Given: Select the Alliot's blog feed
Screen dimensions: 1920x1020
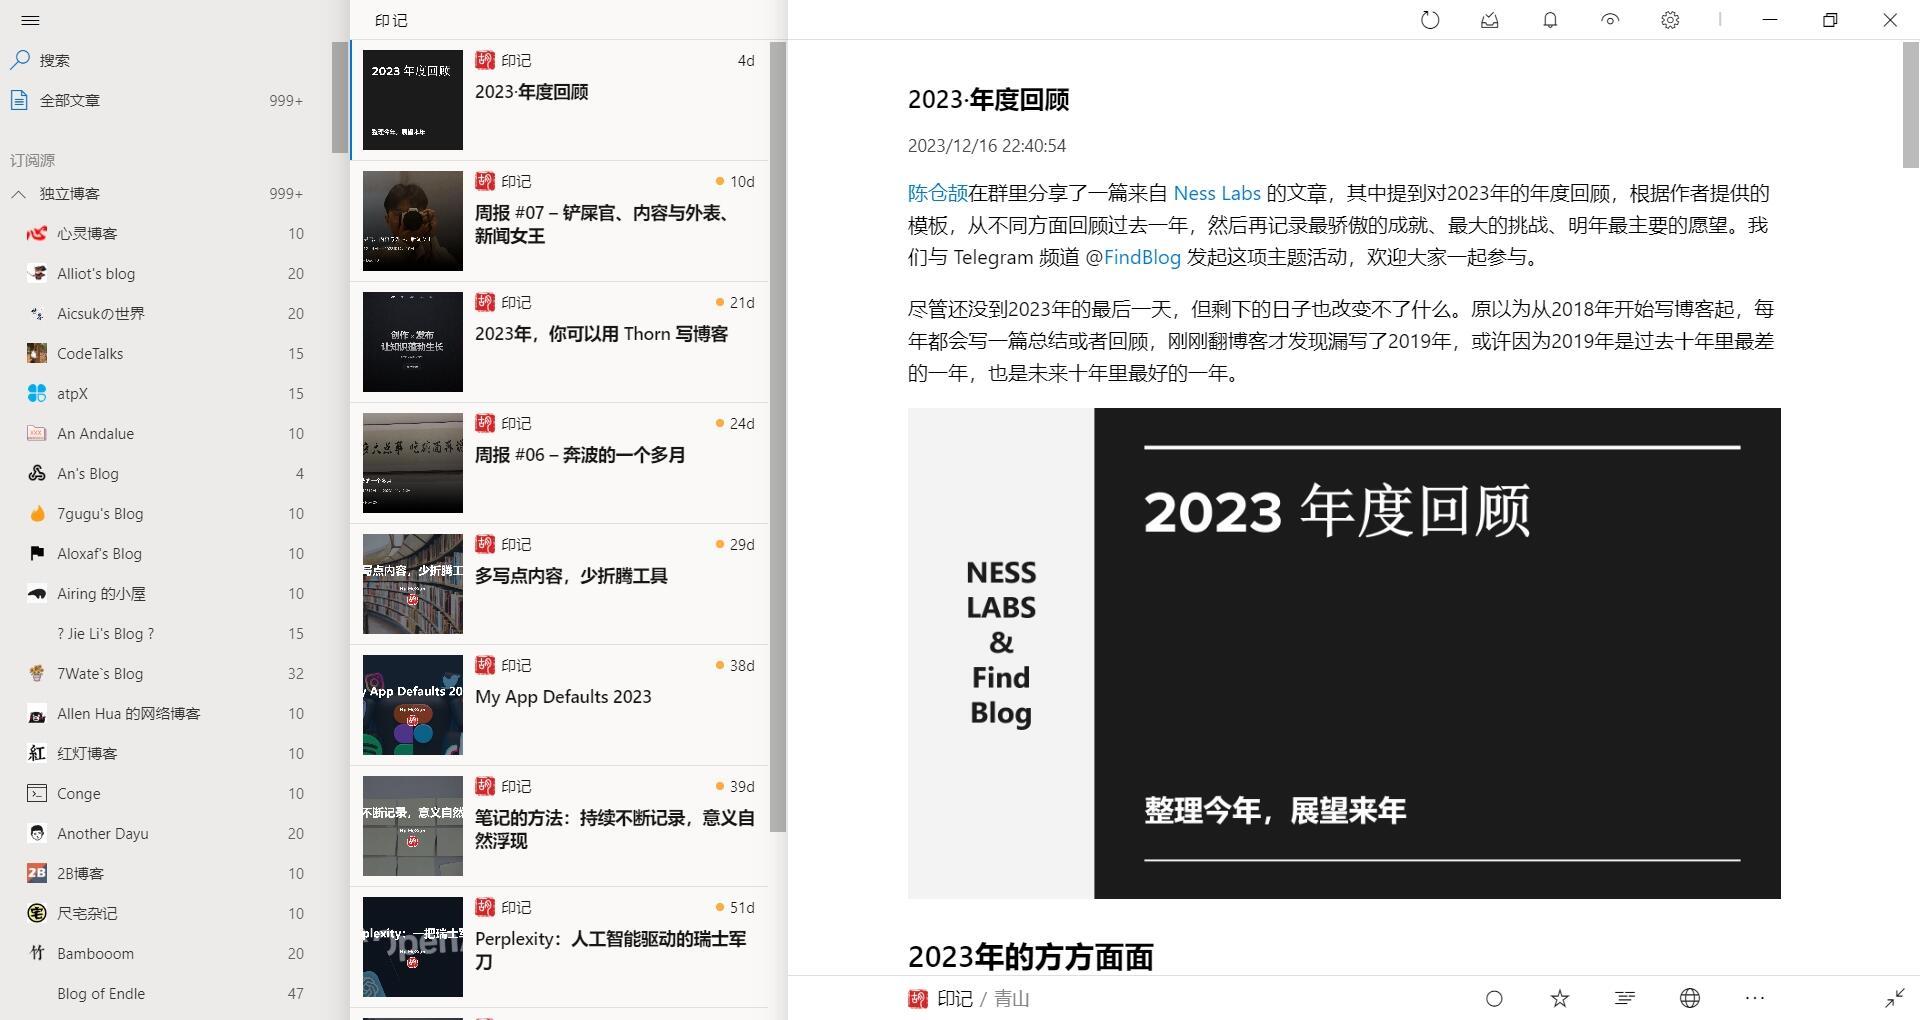Looking at the screenshot, I should click(x=96, y=274).
